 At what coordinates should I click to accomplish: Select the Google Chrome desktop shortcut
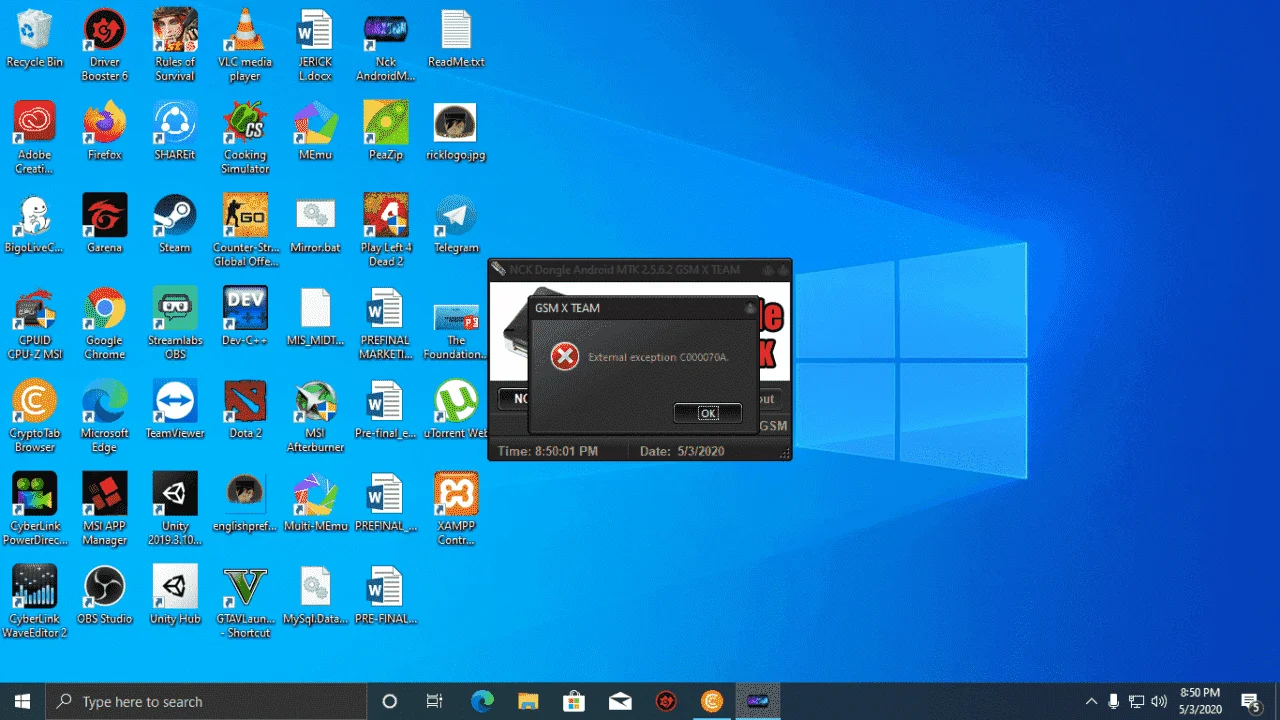105,325
